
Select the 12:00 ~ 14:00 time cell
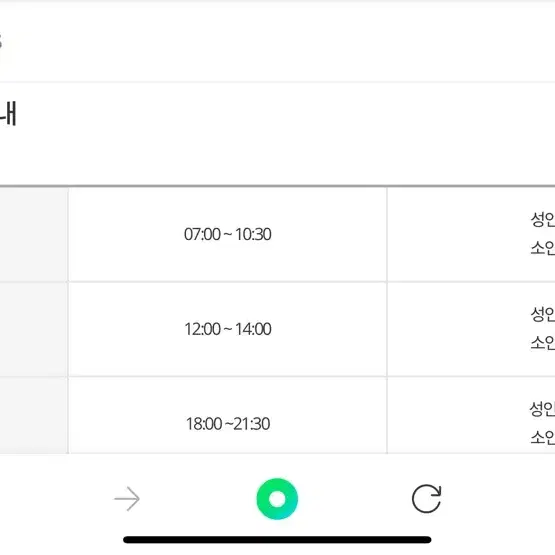(x=228, y=329)
